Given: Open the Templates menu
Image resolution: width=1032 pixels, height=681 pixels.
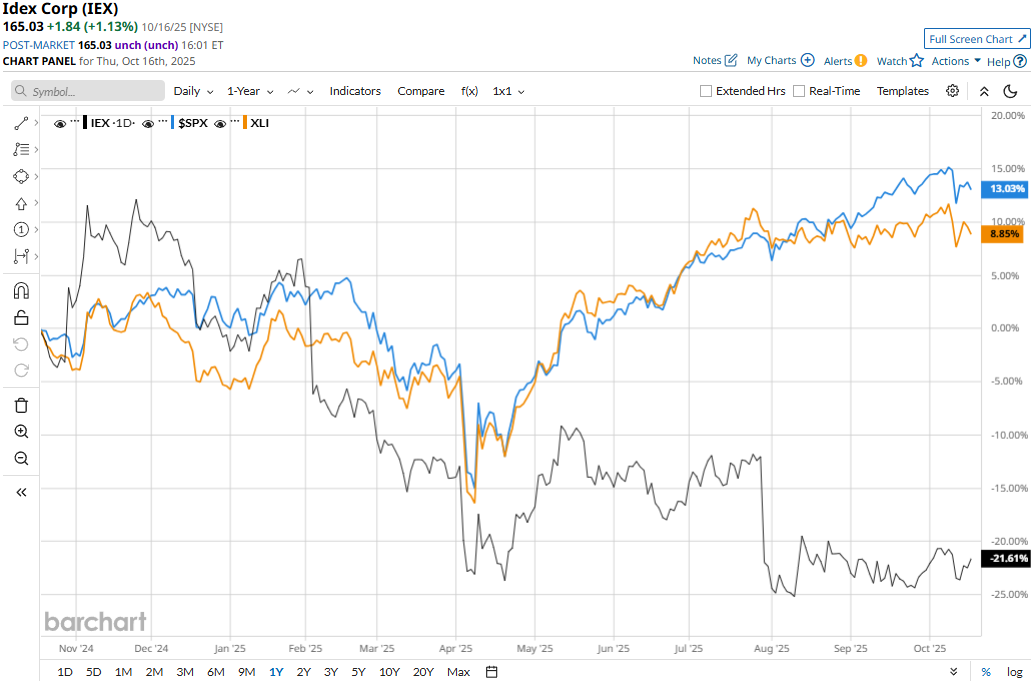Looking at the screenshot, I should click(902, 91).
